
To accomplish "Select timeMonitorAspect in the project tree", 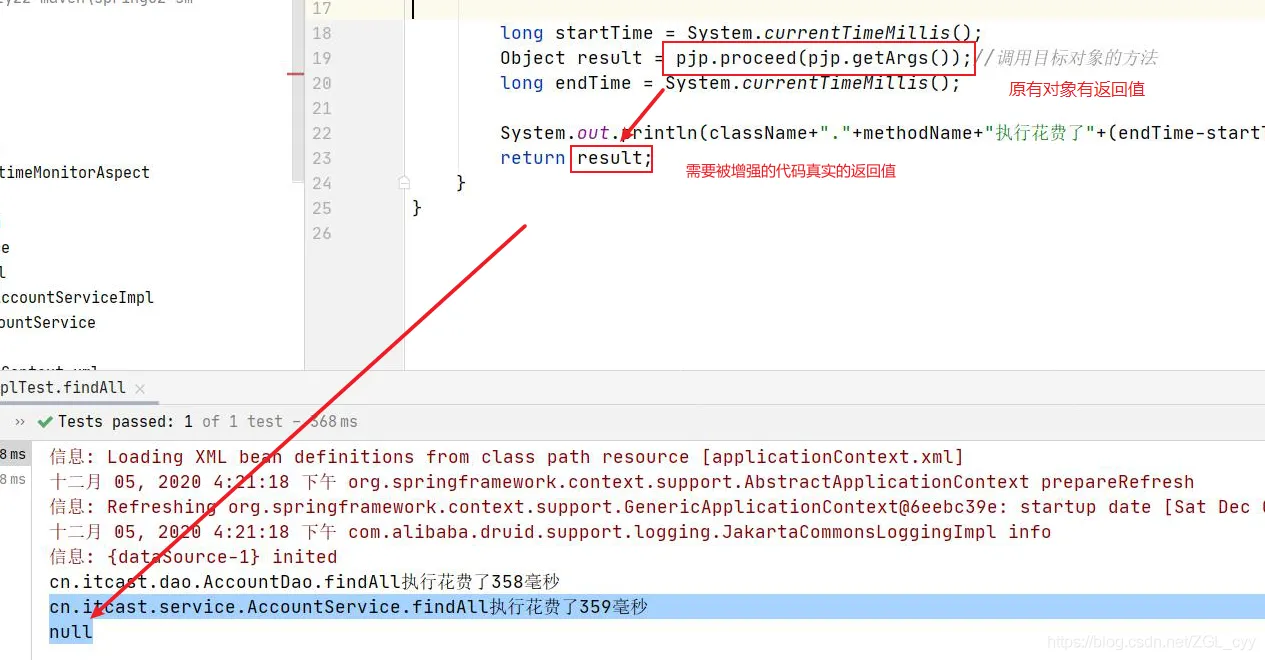I will click(x=75, y=173).
